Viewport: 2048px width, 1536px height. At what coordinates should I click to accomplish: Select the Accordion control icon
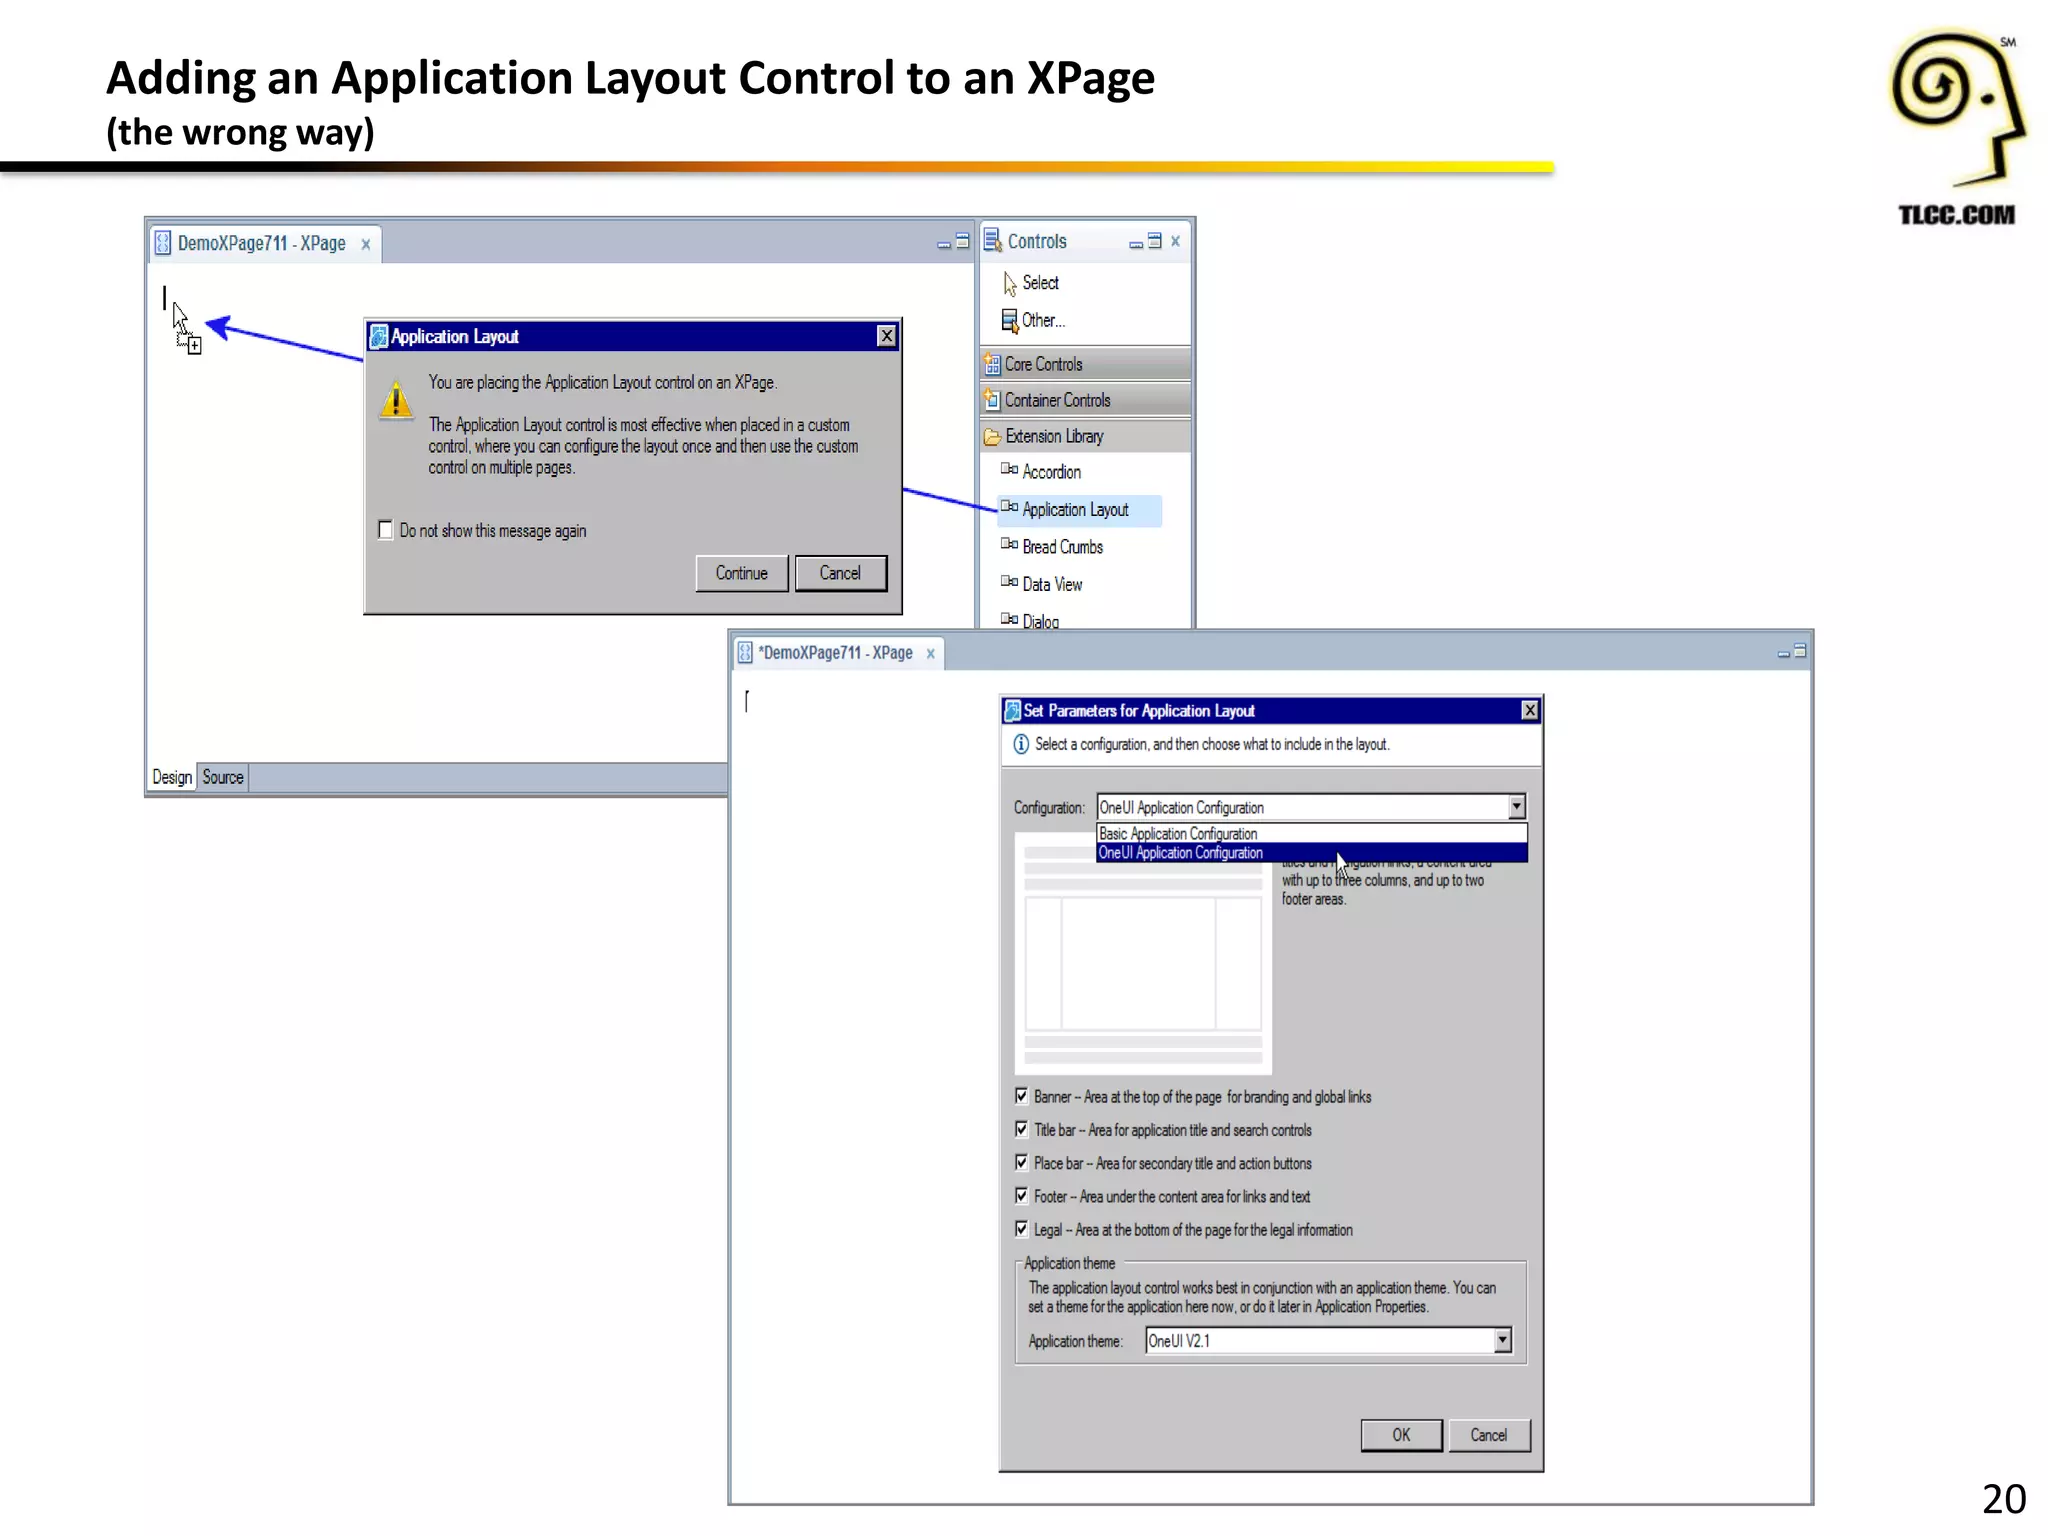(x=1009, y=470)
